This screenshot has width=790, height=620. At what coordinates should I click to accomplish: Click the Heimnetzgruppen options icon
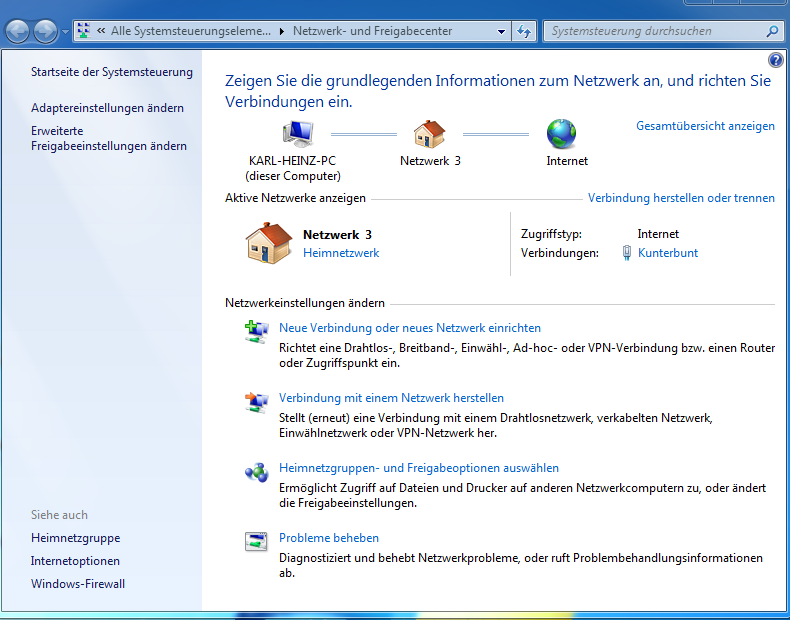[257, 472]
